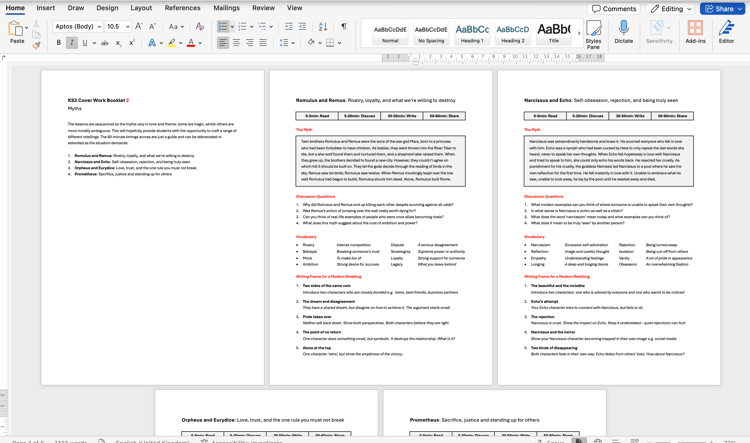Screen dimensions: 750x443
Task: Open the Styles Pane
Action: (x=593, y=33)
